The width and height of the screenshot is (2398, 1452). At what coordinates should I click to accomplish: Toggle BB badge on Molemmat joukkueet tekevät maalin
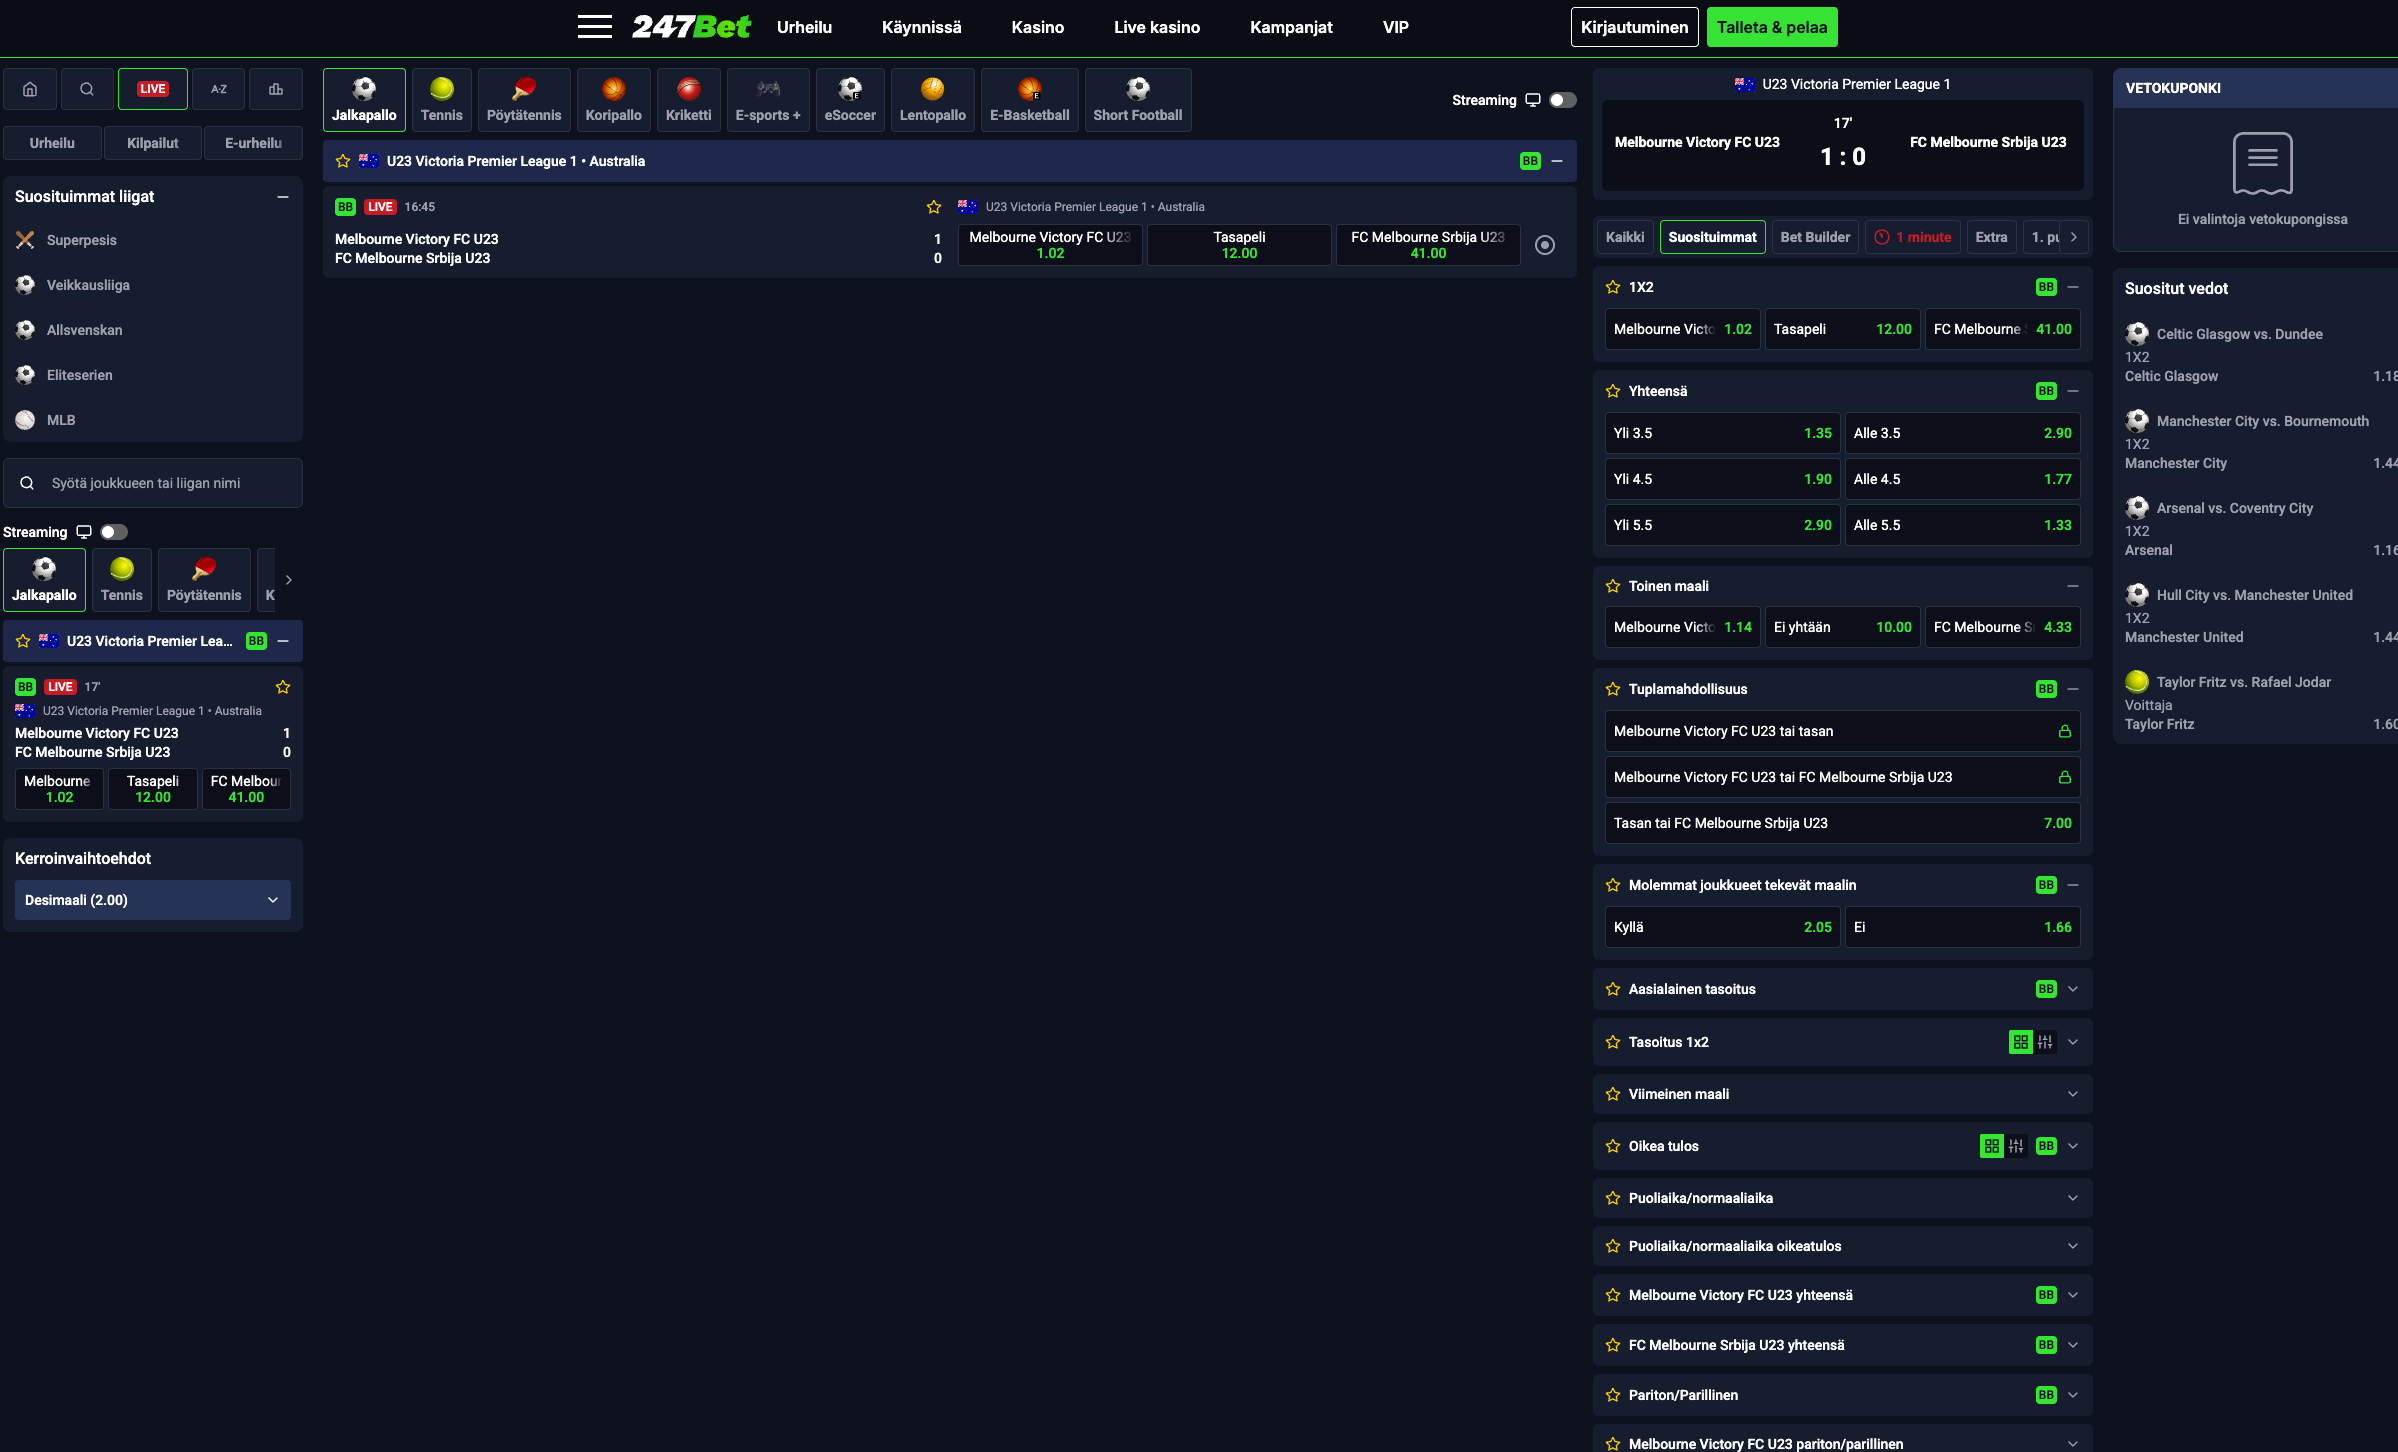click(2046, 885)
